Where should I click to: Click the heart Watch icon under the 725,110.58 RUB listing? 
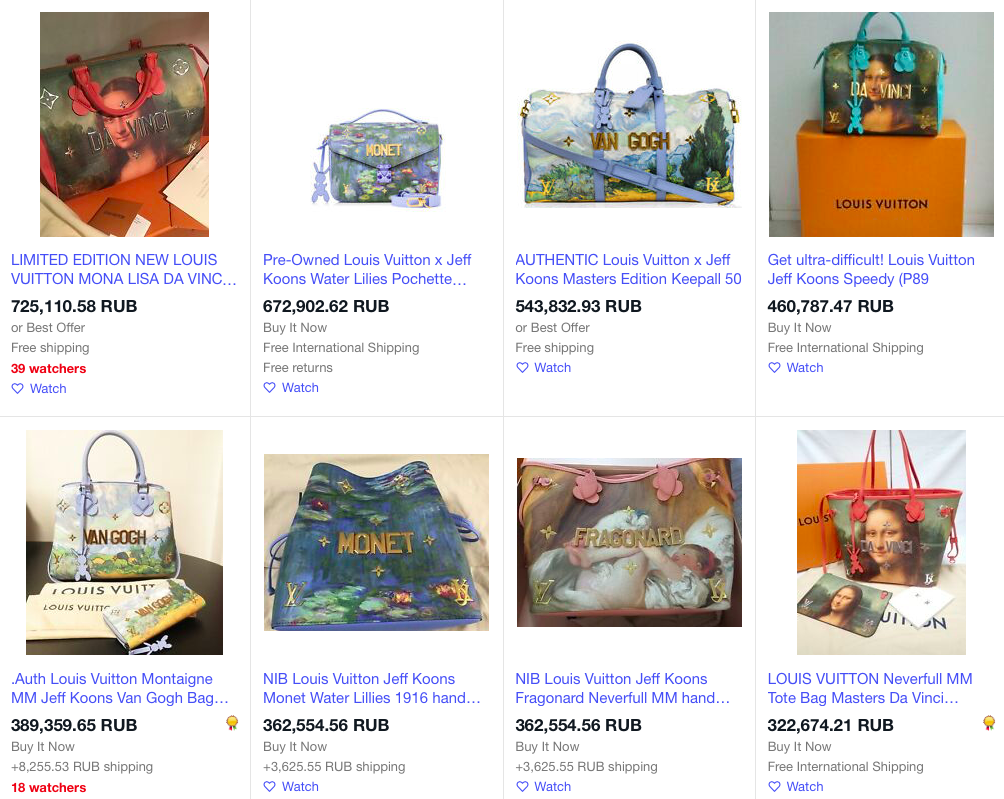tap(17, 389)
